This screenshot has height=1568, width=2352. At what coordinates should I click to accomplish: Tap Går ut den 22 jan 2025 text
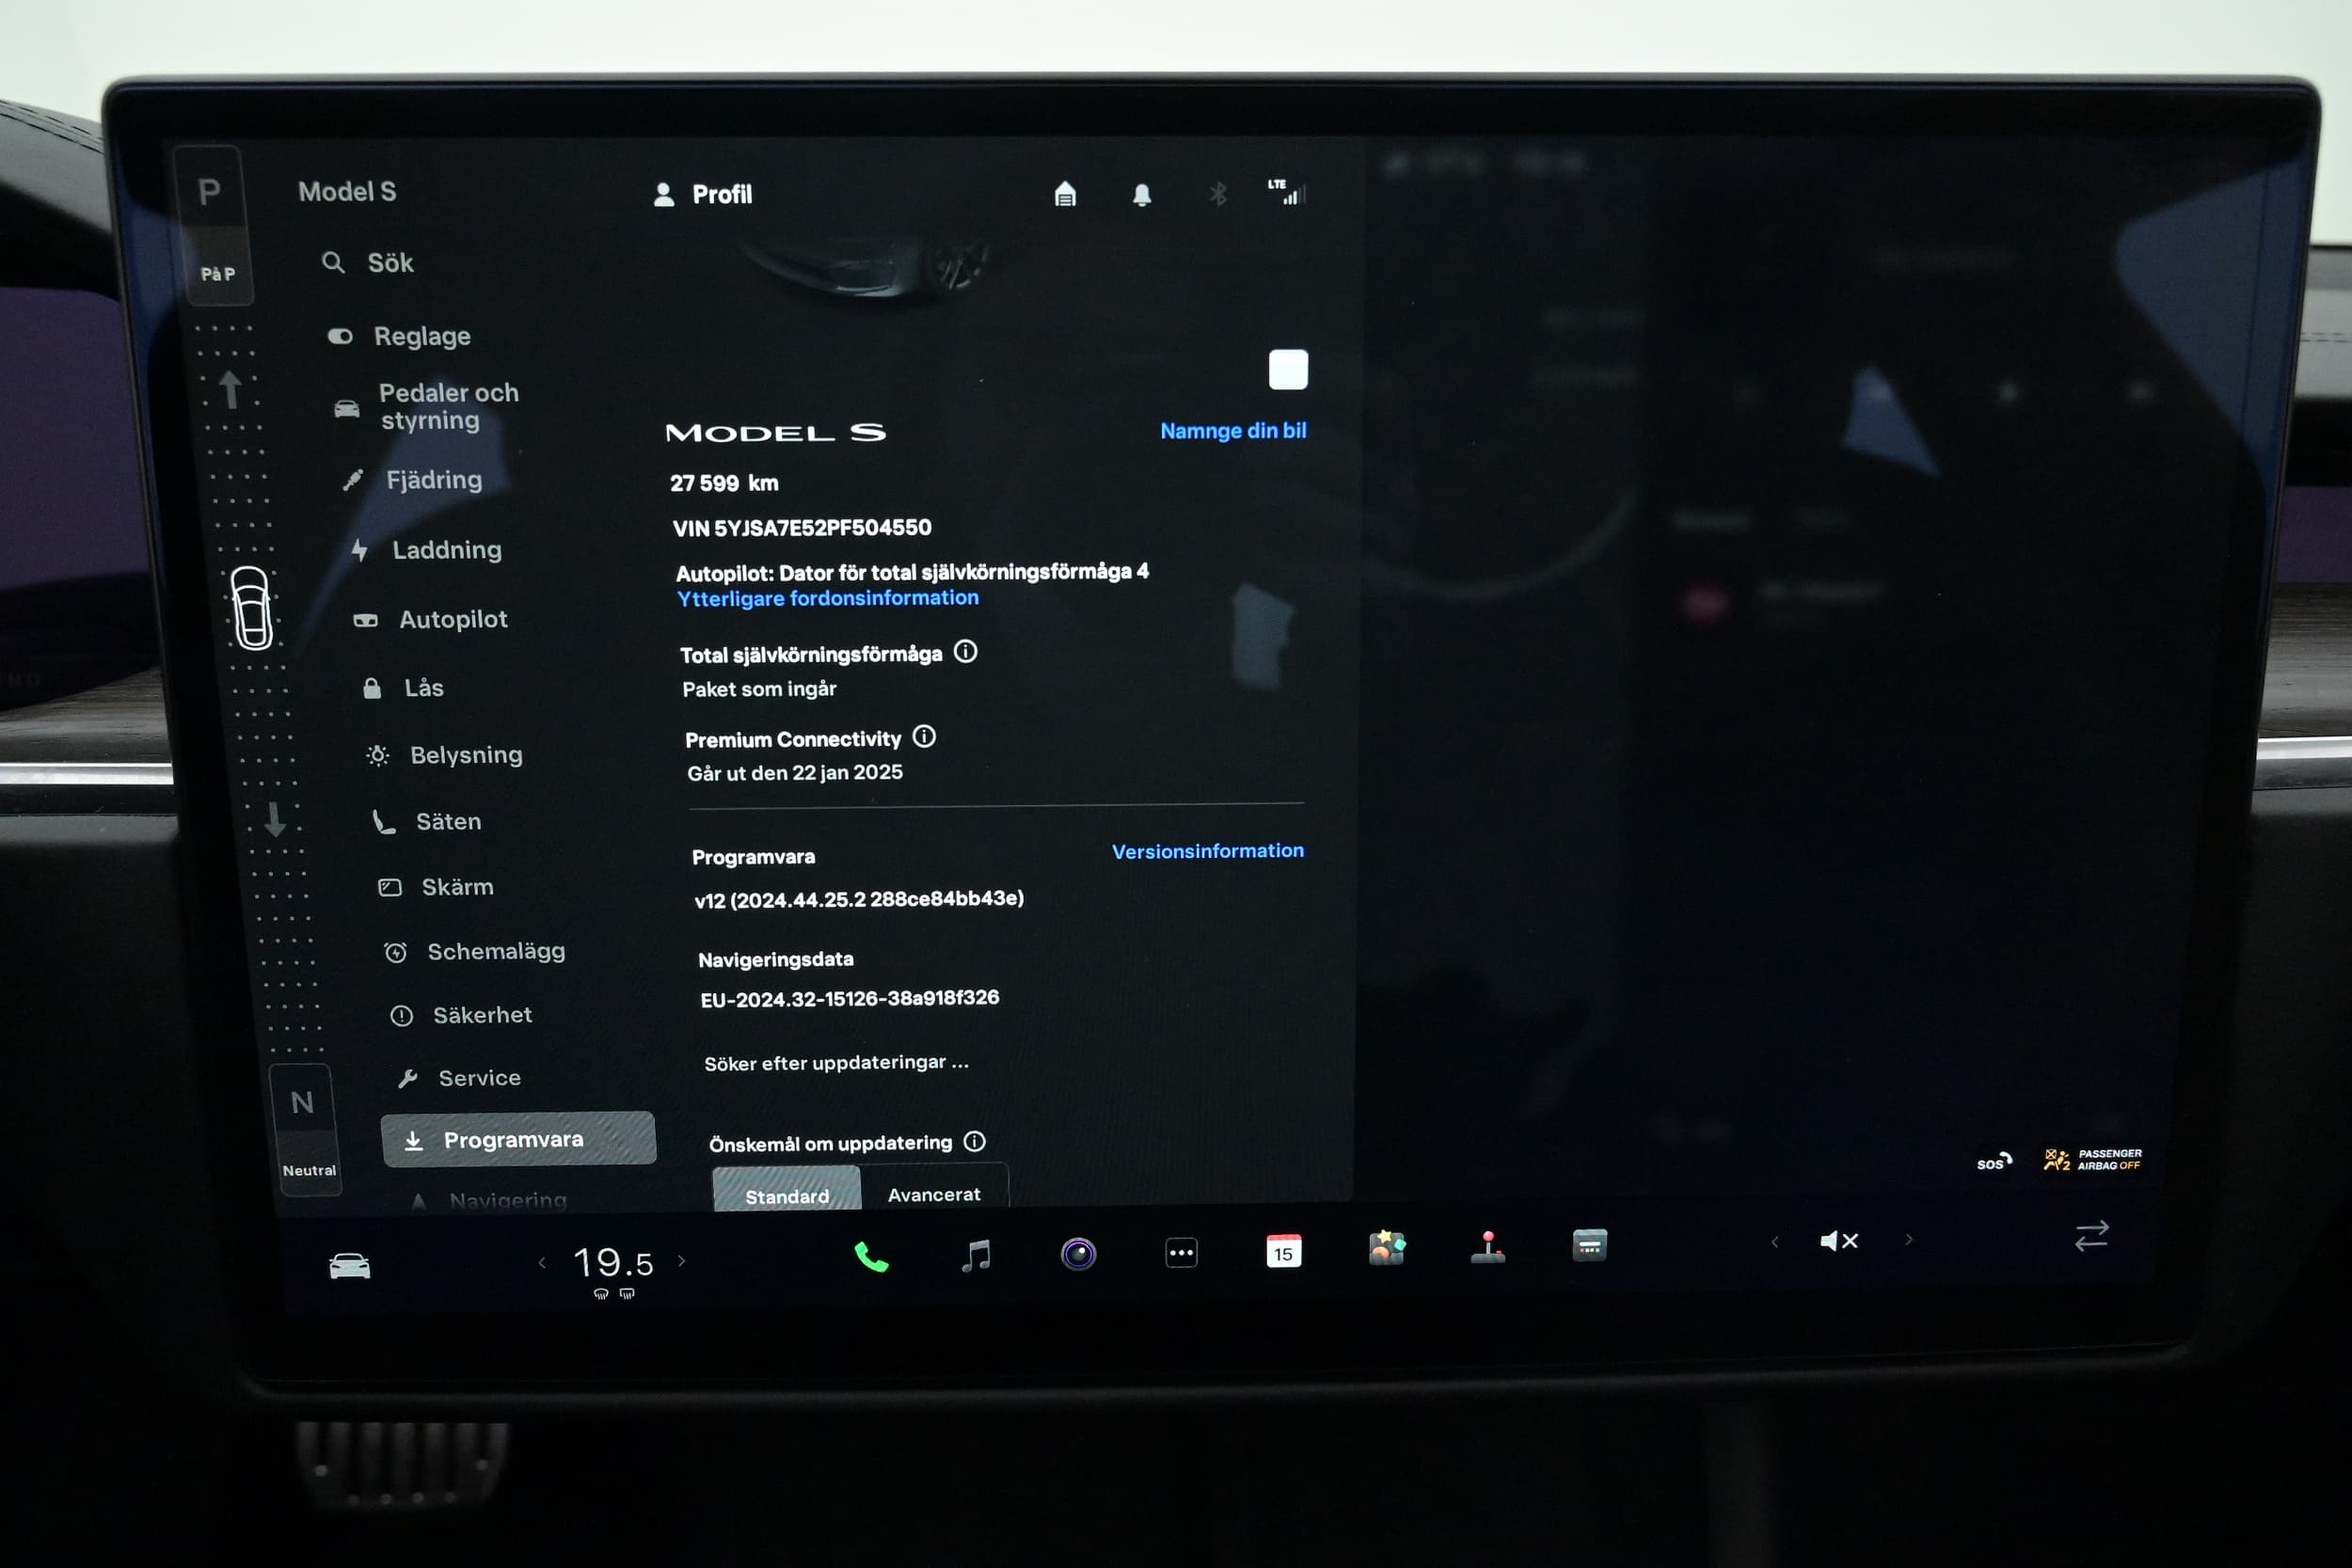pos(795,772)
